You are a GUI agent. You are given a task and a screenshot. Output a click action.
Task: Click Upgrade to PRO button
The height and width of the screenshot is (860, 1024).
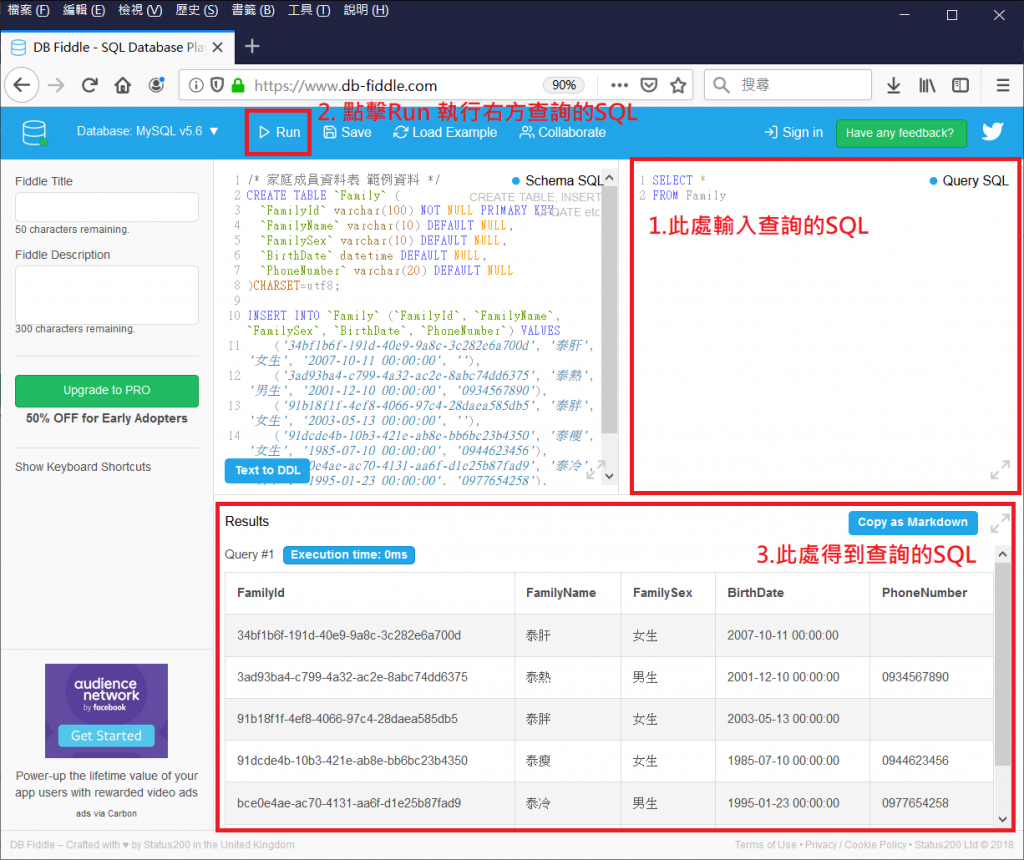(x=106, y=390)
